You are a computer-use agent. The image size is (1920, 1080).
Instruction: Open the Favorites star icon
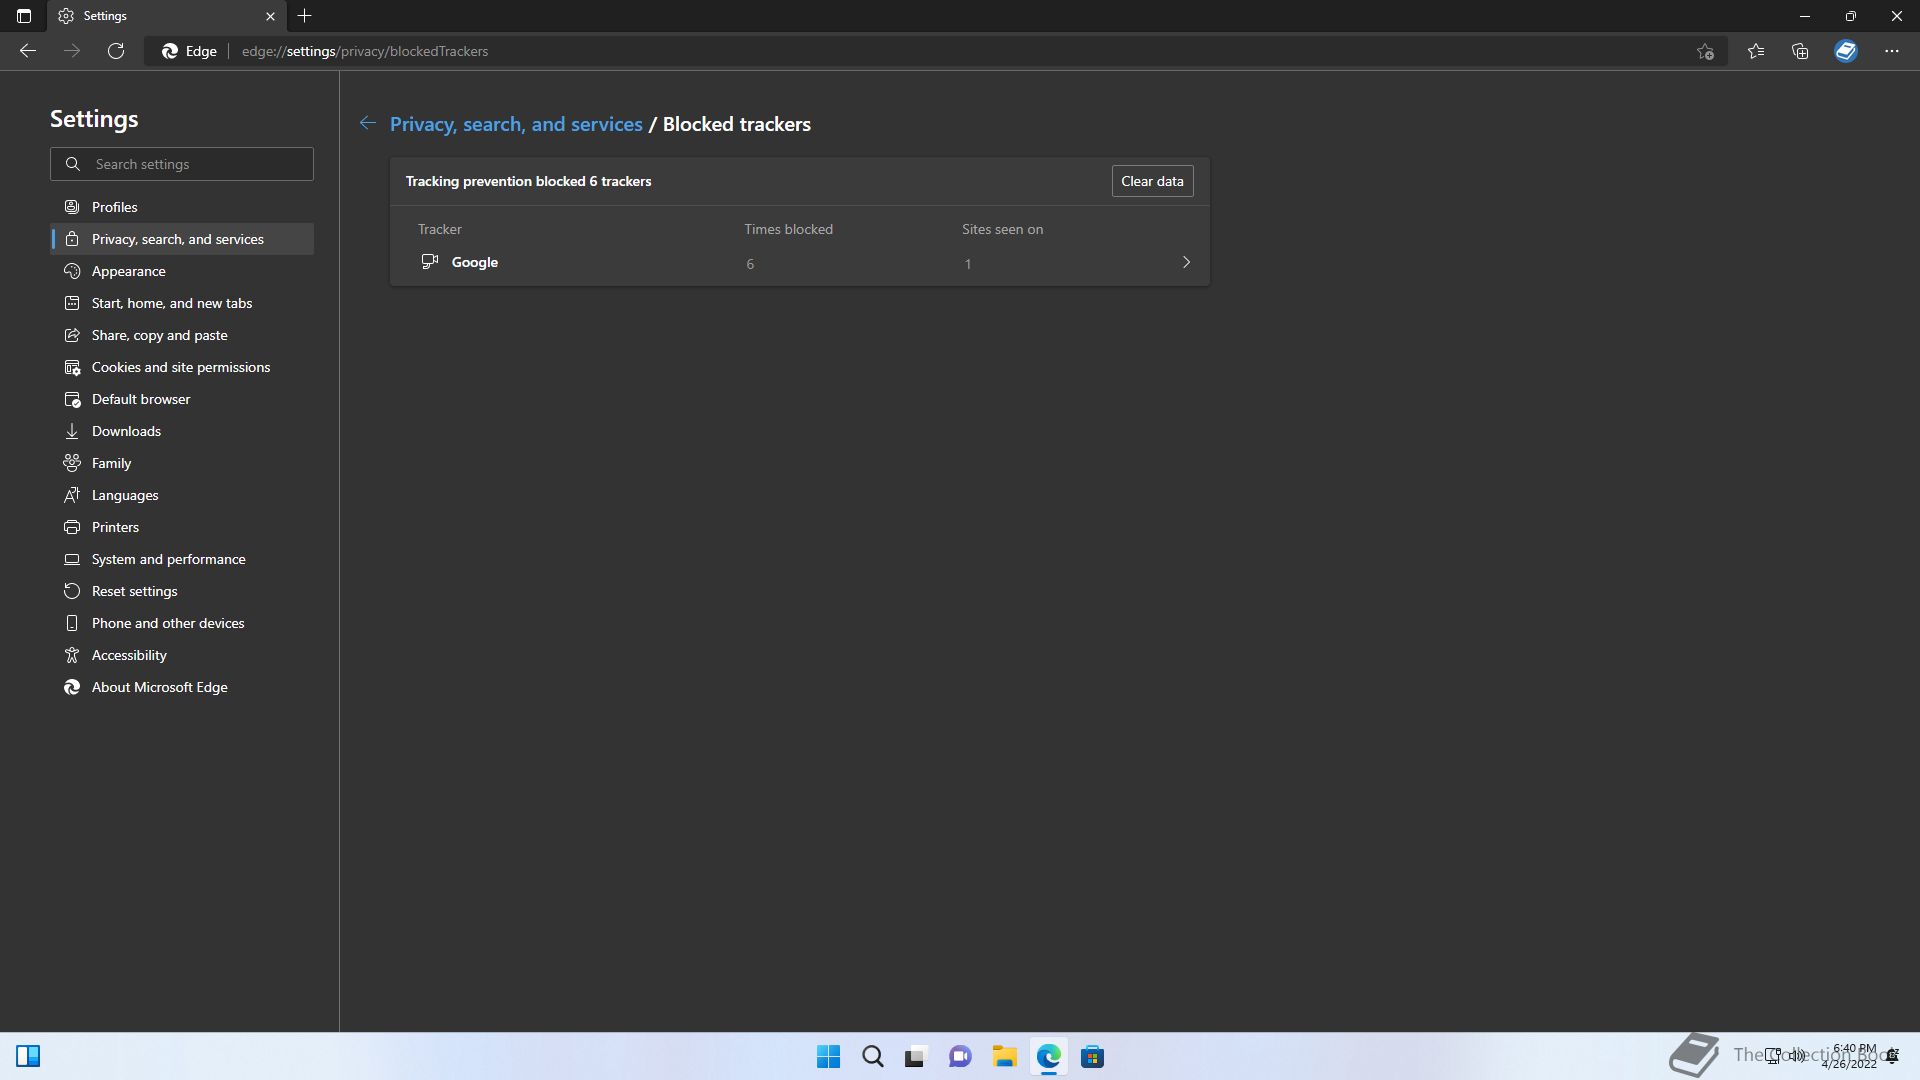pyautogui.click(x=1755, y=51)
